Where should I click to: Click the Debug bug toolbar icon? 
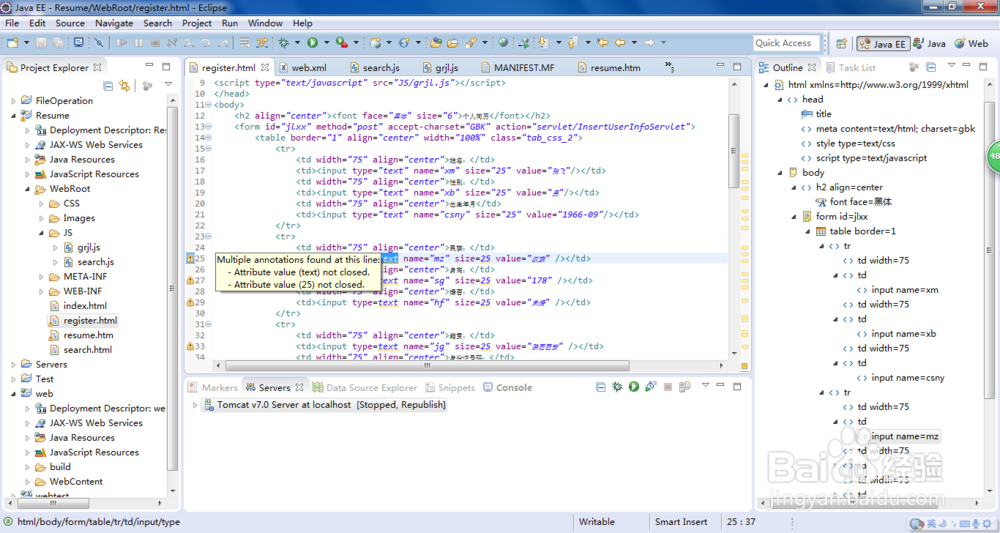coord(283,43)
